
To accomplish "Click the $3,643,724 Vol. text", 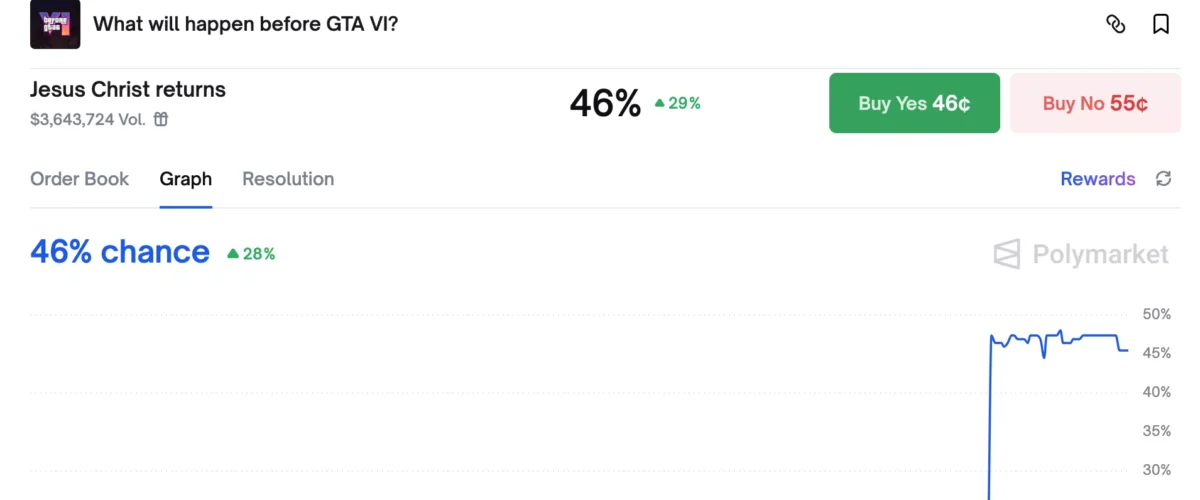I will pyautogui.click(x=88, y=120).
